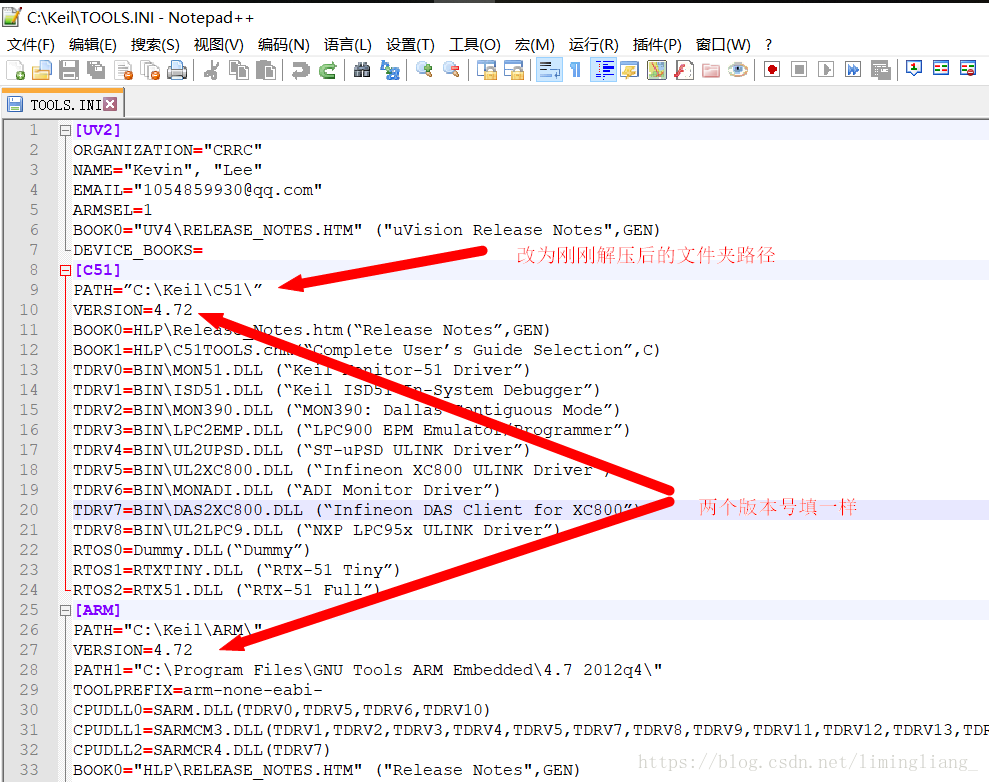Open the 搜索(S) menu
The image size is (989, 782).
[155, 44]
